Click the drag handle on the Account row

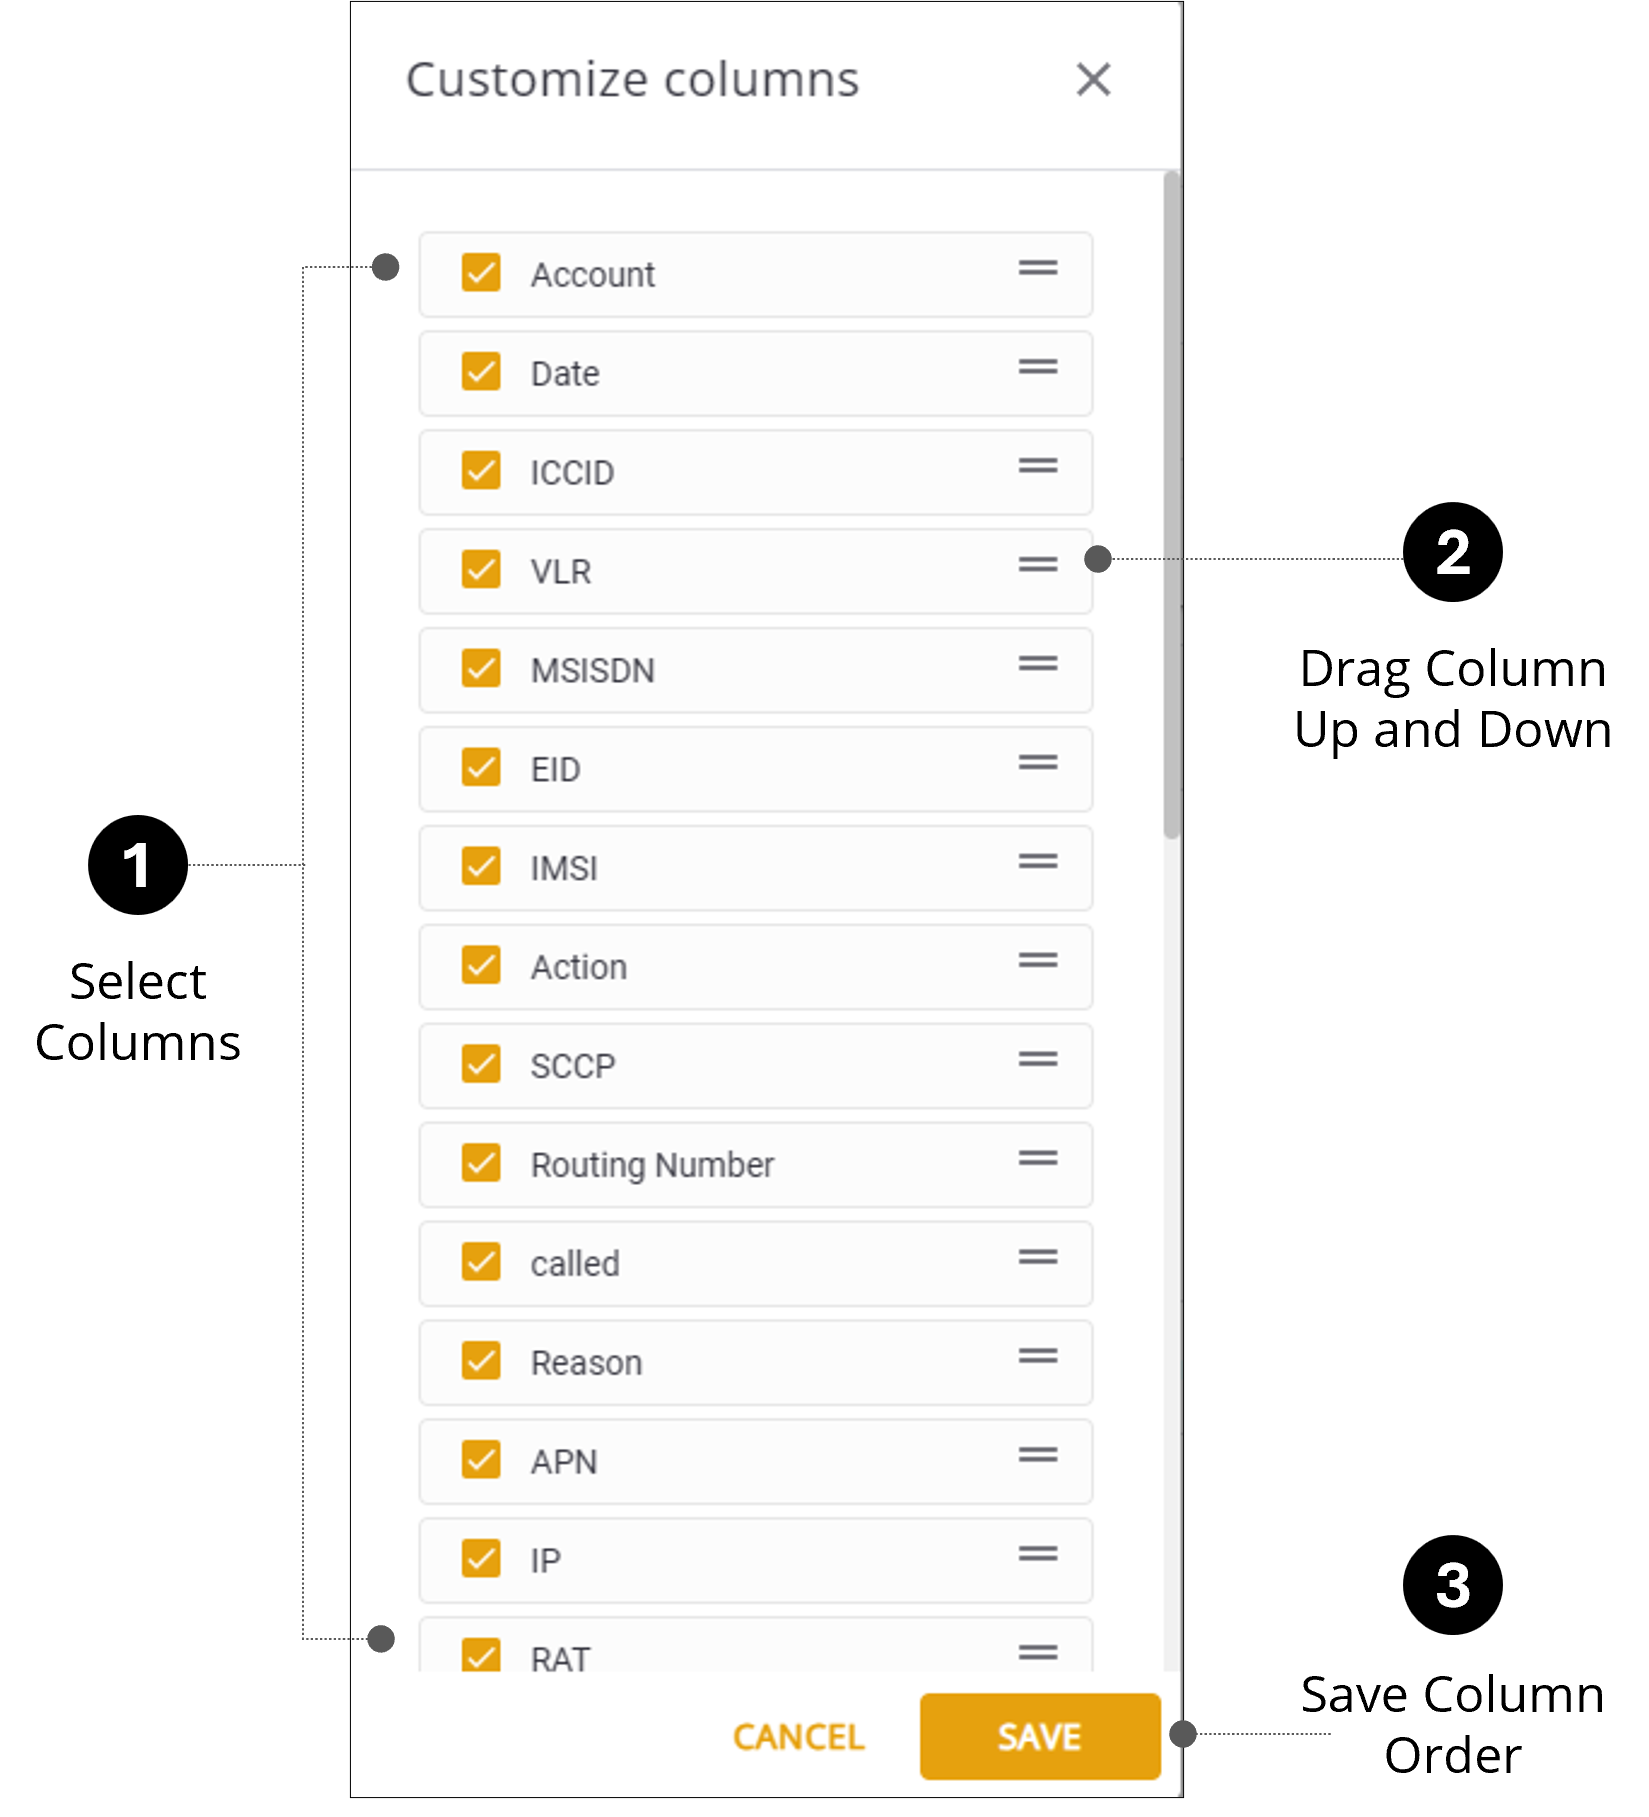pos(1038,268)
